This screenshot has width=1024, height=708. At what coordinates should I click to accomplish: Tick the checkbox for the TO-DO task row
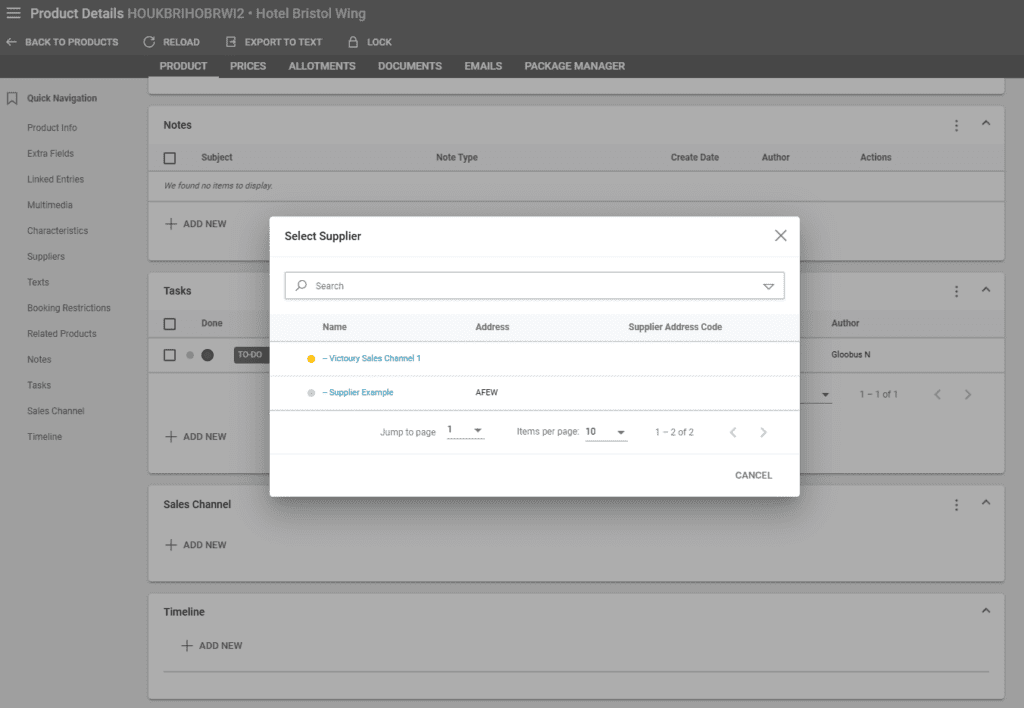click(170, 355)
